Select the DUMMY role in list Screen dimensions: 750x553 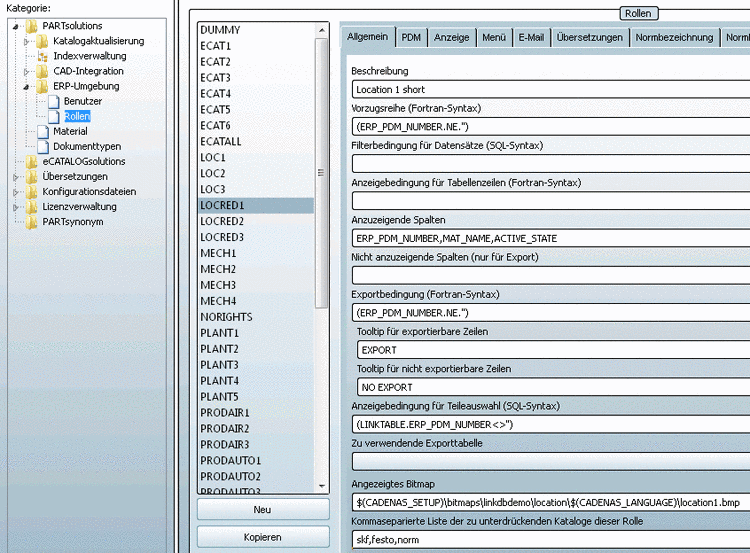click(256, 30)
